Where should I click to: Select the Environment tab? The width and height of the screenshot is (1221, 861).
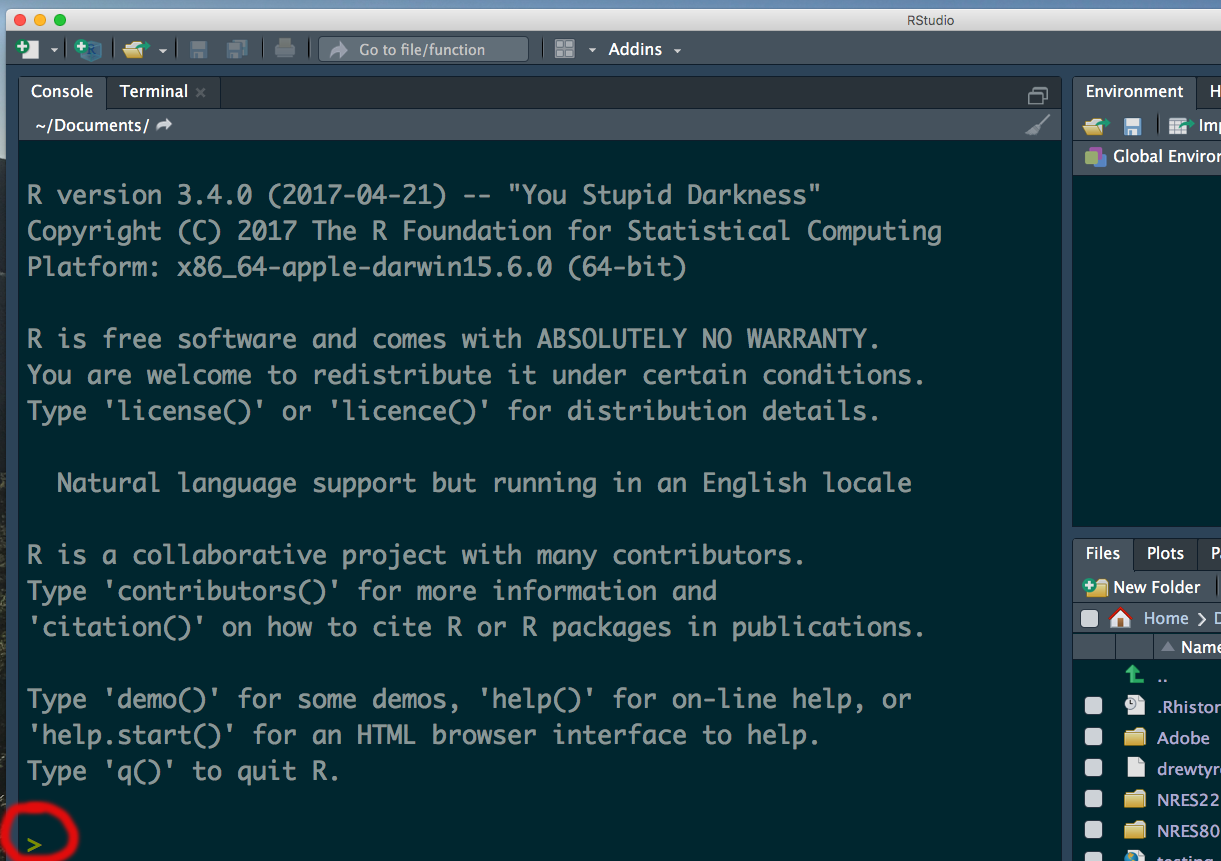[1134, 91]
